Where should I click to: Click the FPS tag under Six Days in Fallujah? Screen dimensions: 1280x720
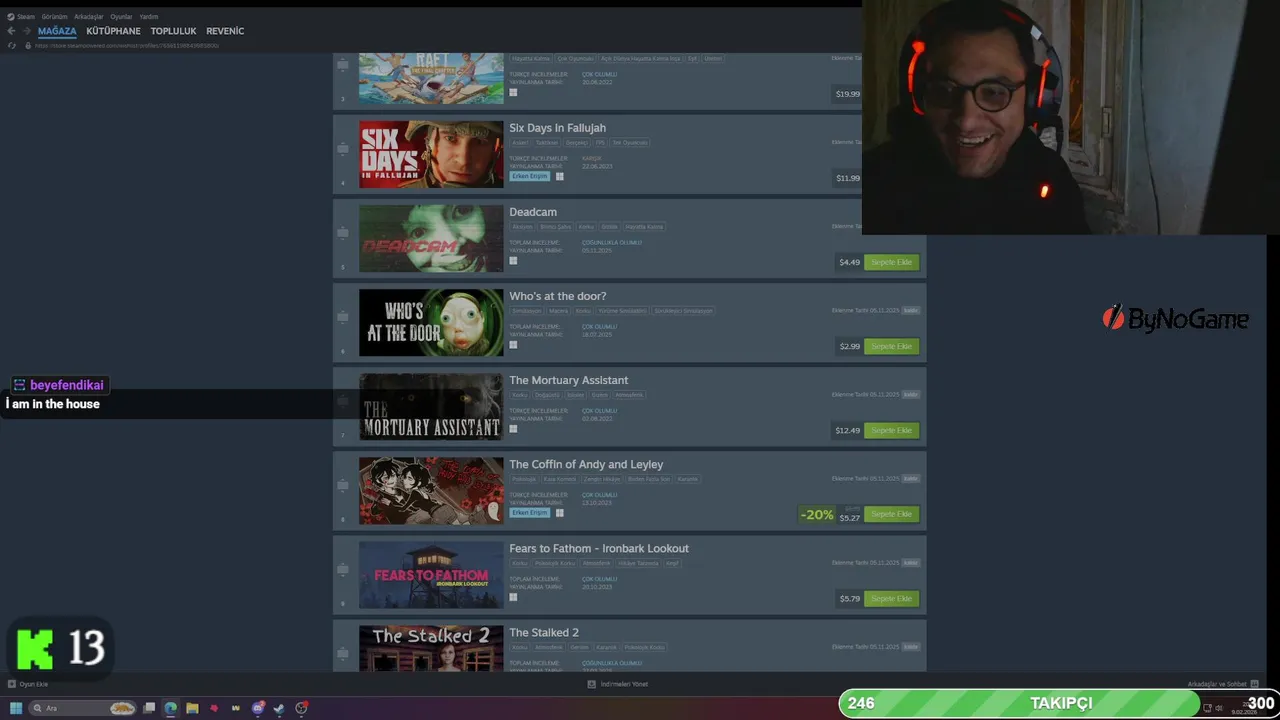[600, 143]
